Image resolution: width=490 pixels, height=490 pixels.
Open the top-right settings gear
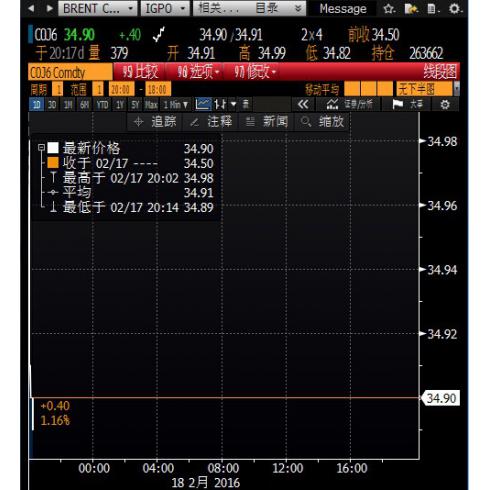pos(455,8)
